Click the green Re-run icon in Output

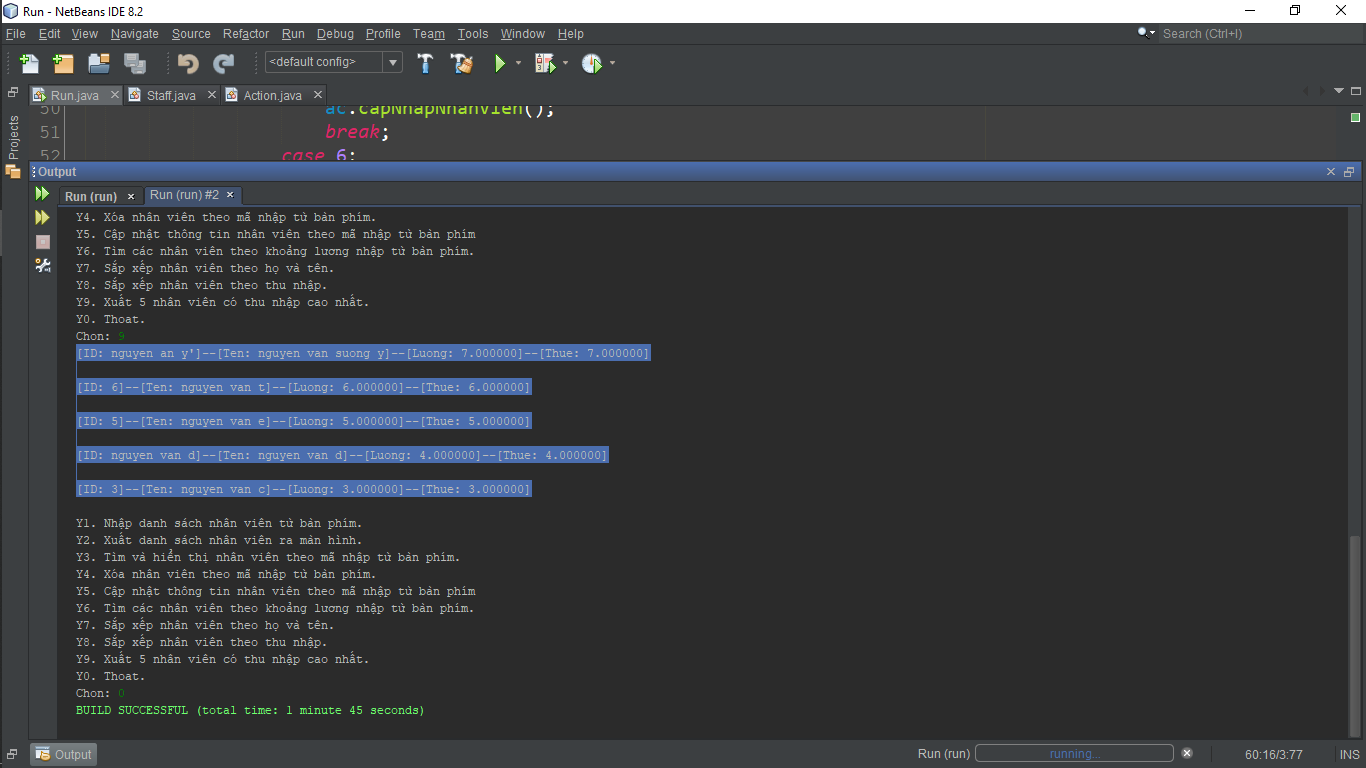42,194
